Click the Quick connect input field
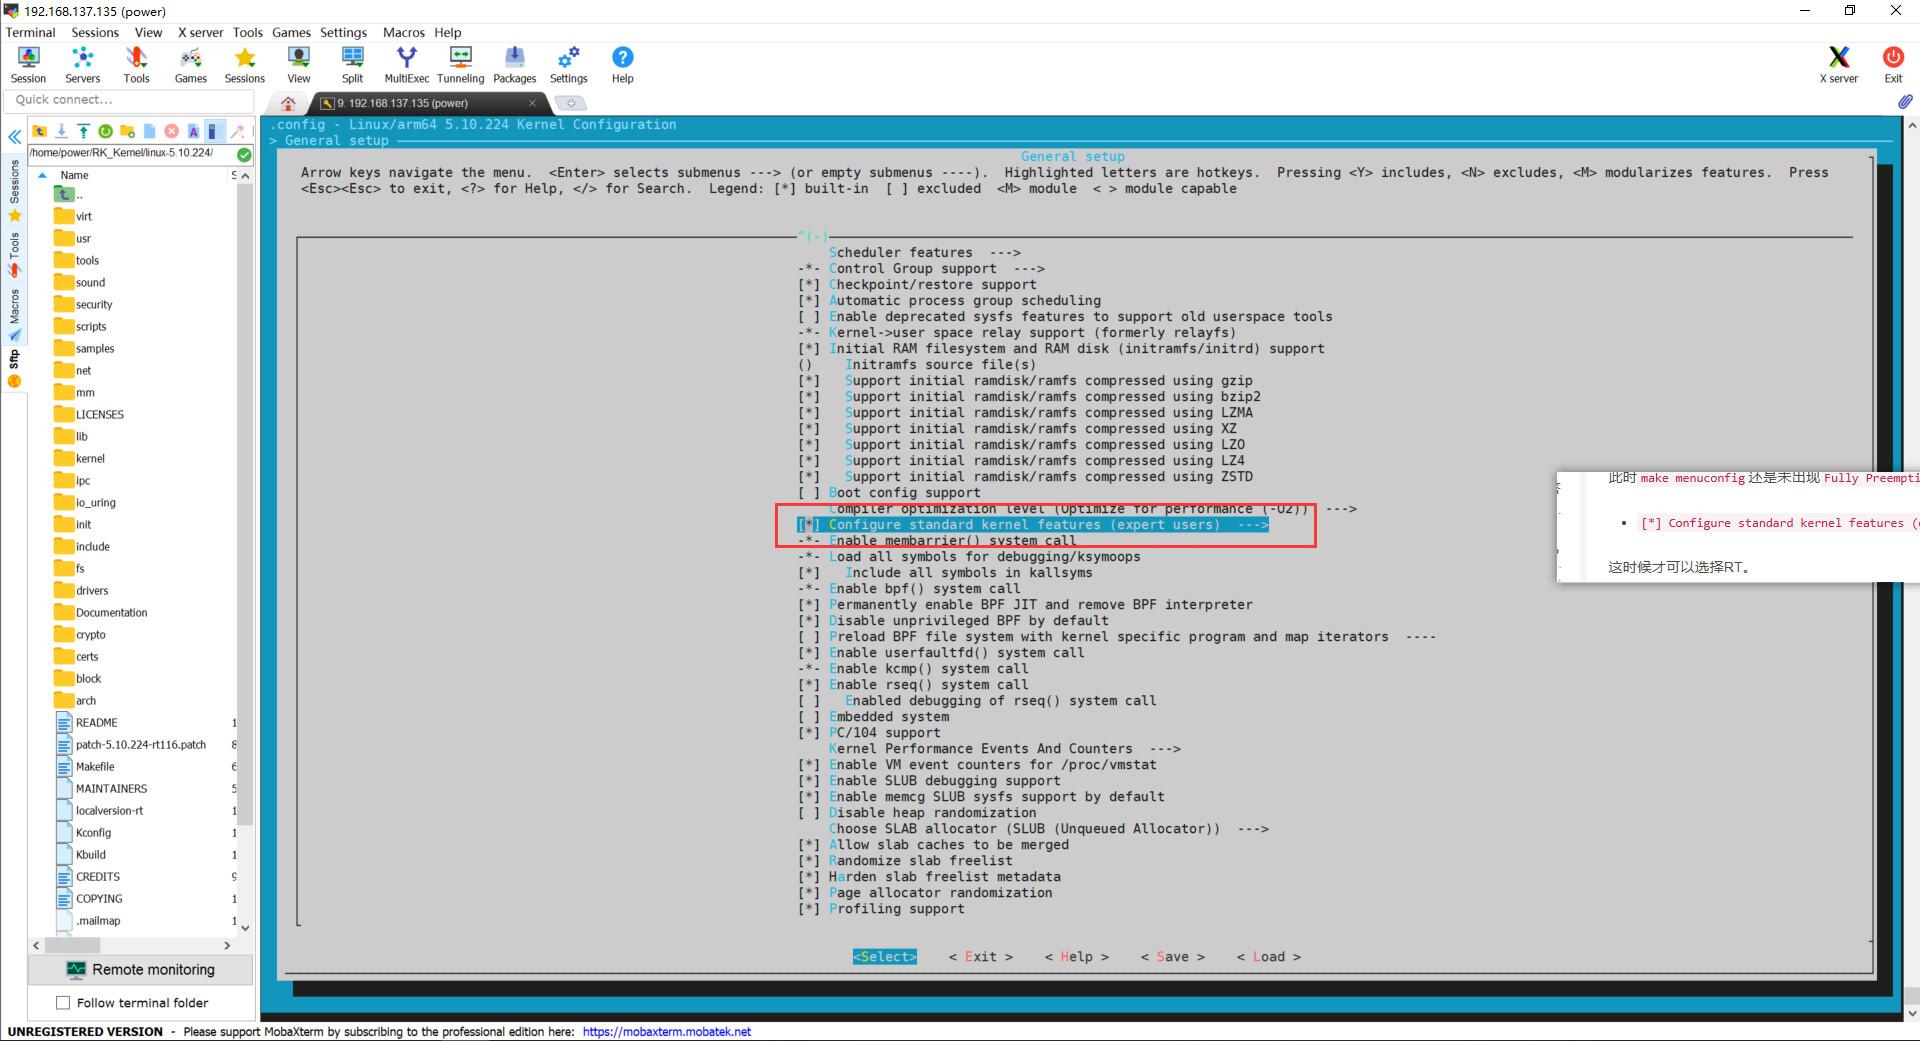This screenshot has width=1920, height=1041. (x=128, y=100)
